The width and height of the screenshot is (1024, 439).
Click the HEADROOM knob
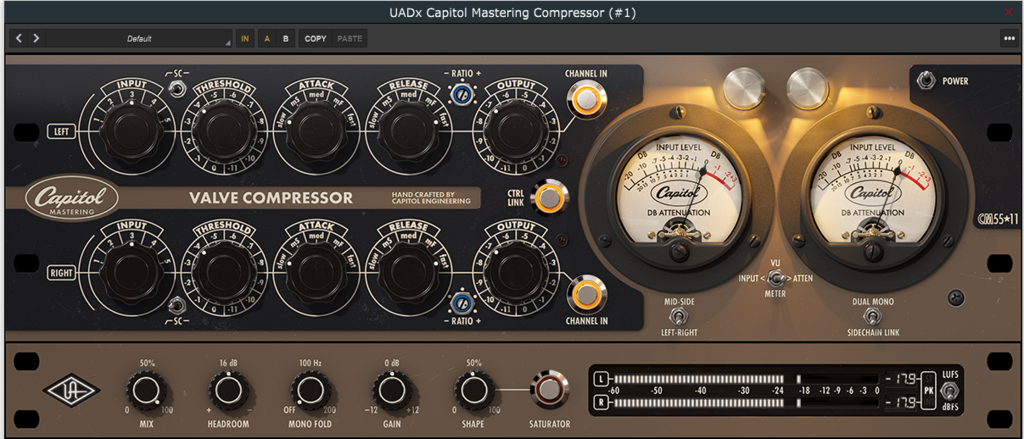[x=228, y=391]
